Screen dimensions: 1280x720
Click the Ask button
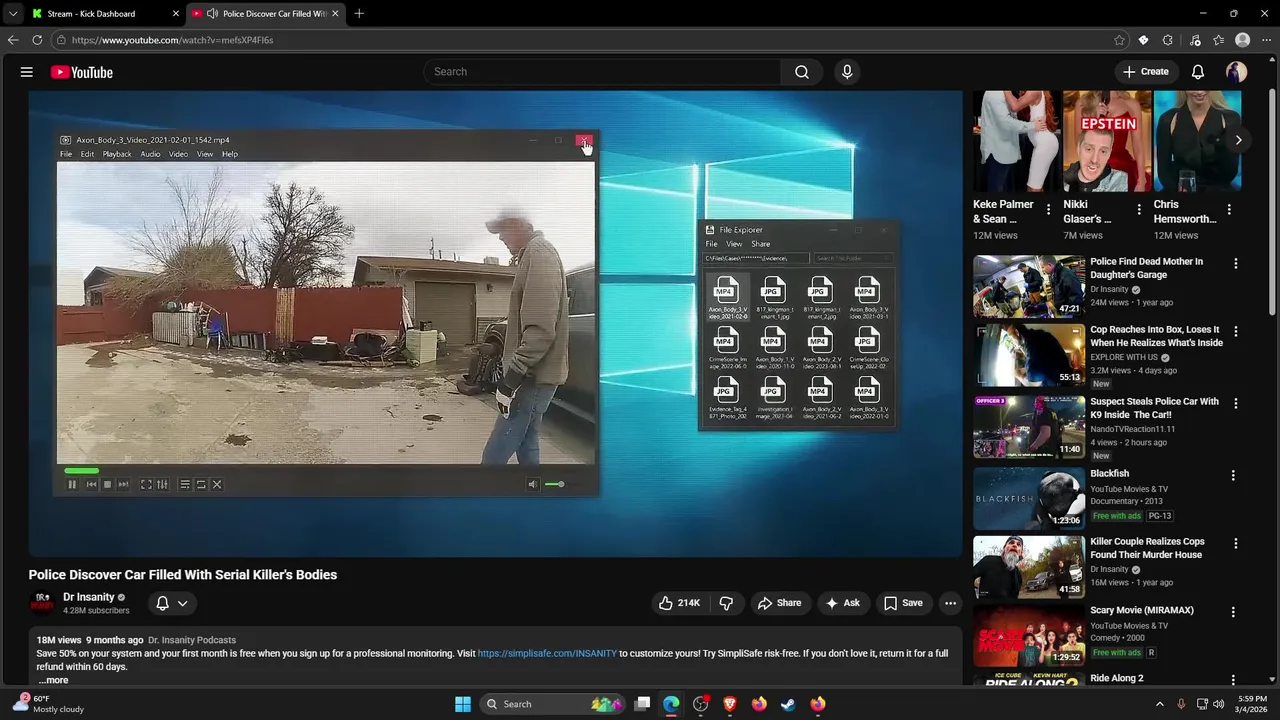[x=842, y=603]
